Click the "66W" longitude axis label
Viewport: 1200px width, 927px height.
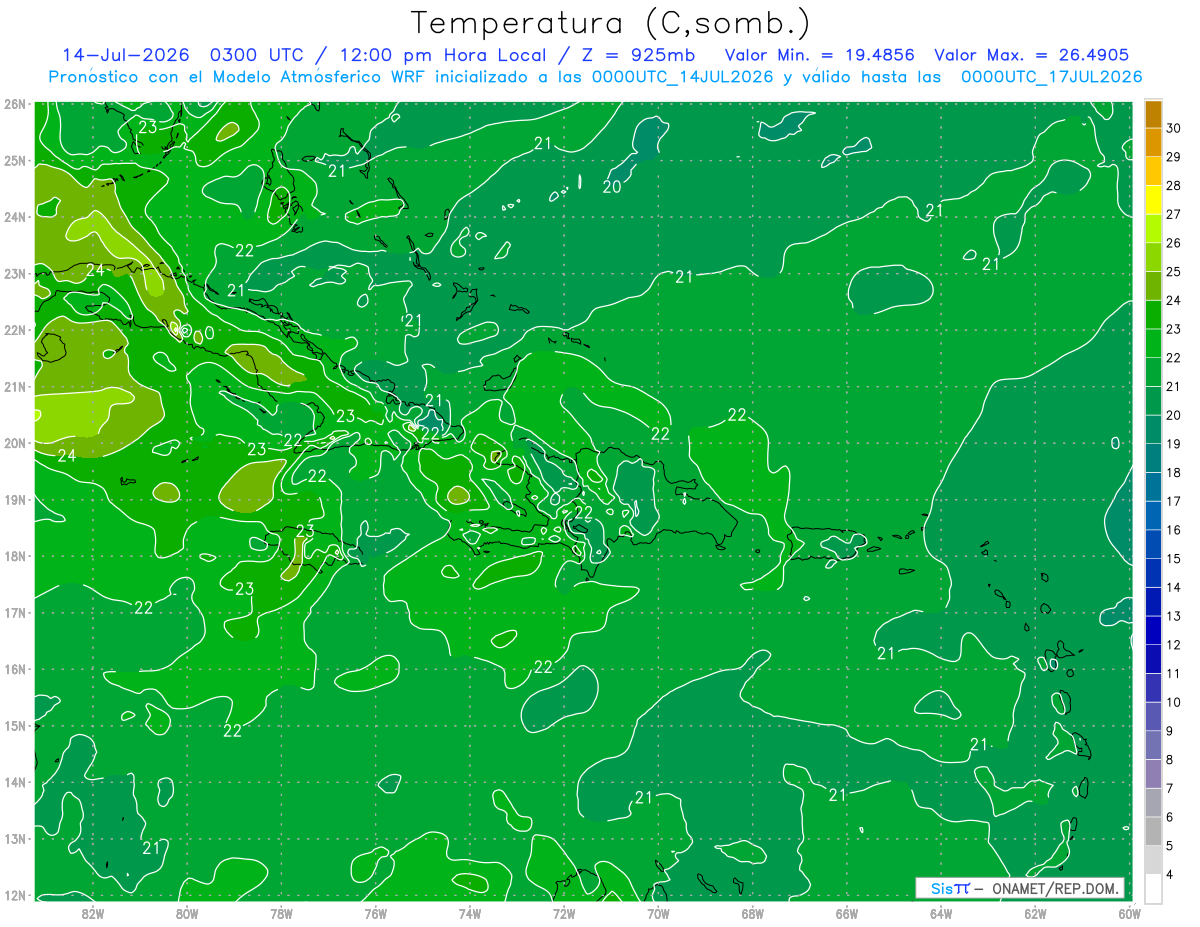[x=846, y=912]
